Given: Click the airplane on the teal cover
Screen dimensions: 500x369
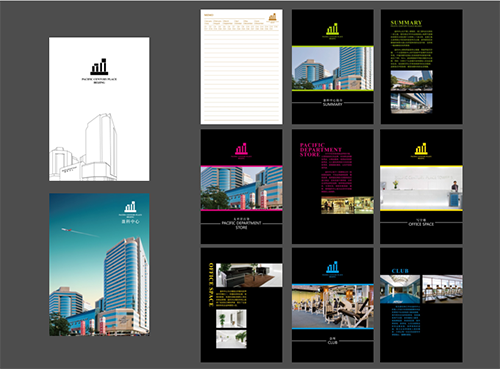Looking at the screenshot, I should [x=68, y=230].
